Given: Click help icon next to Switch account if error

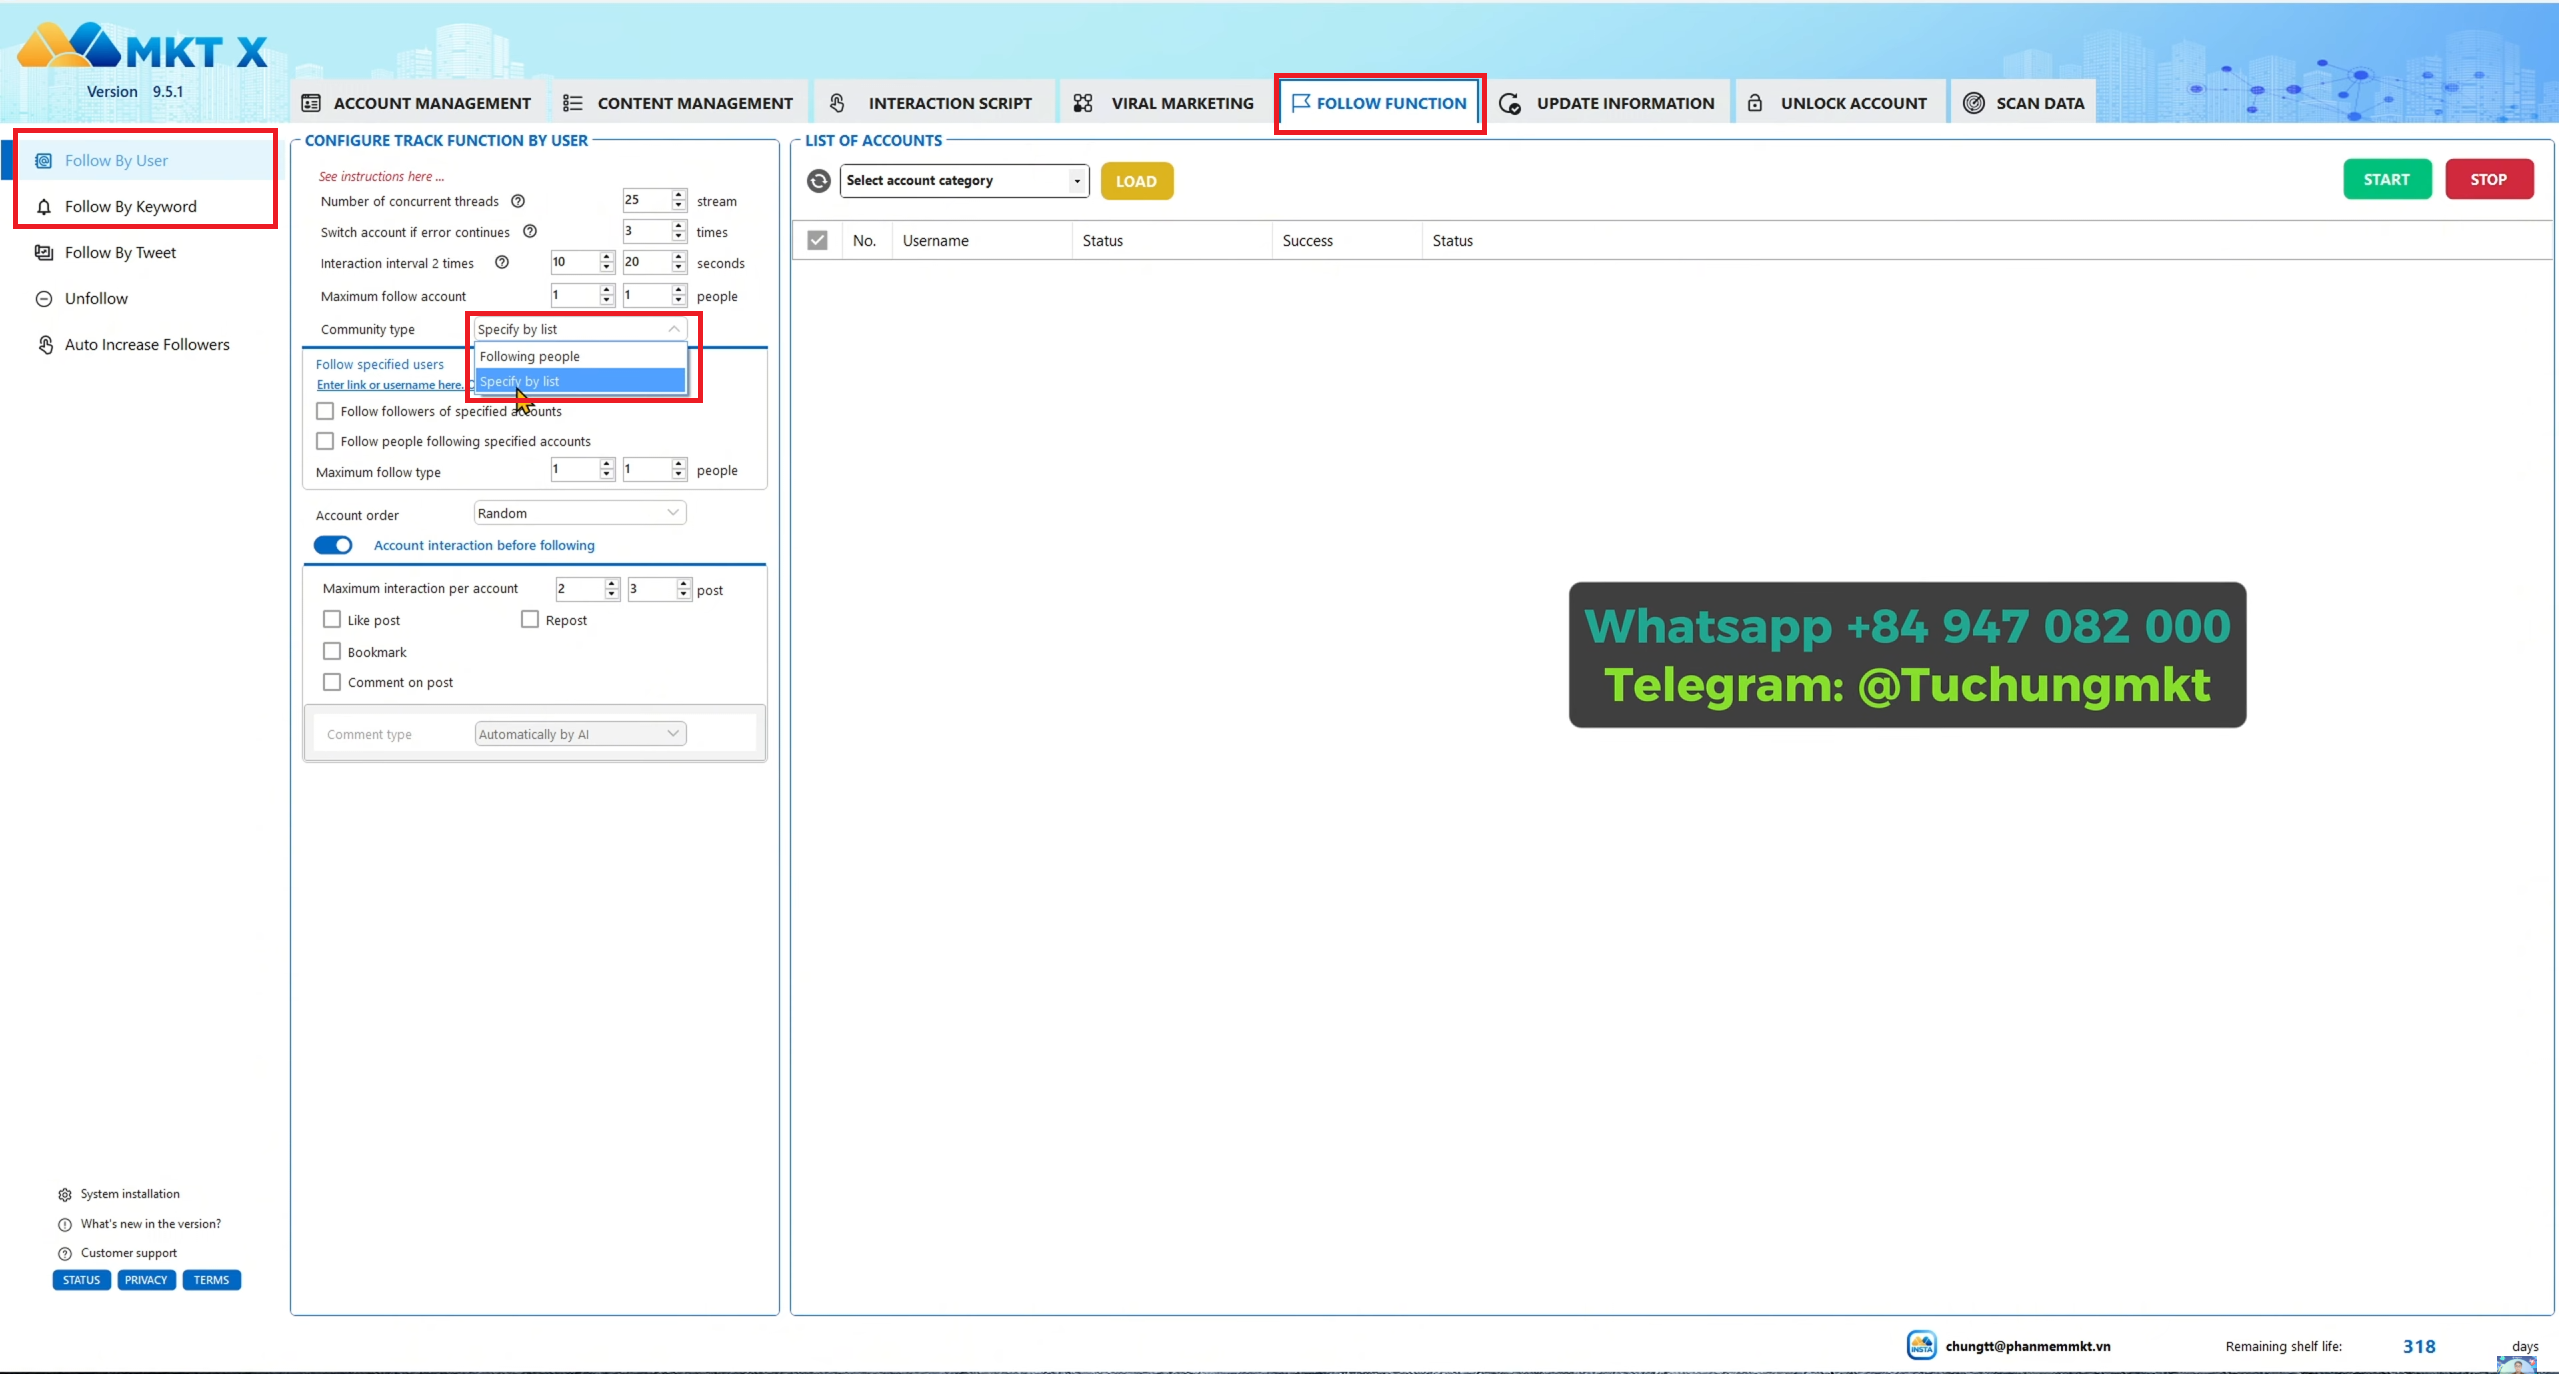Looking at the screenshot, I should point(530,231).
